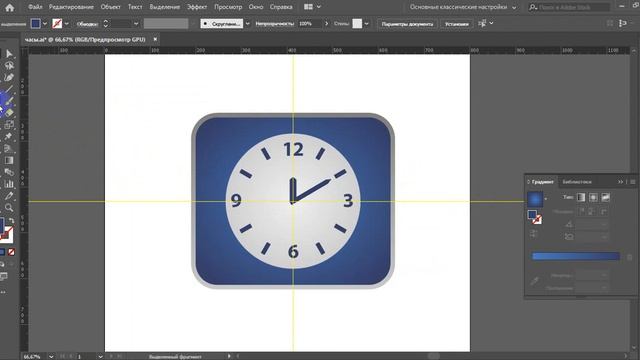
Task: Click the Обводка stroke label link
Action: 87,24
